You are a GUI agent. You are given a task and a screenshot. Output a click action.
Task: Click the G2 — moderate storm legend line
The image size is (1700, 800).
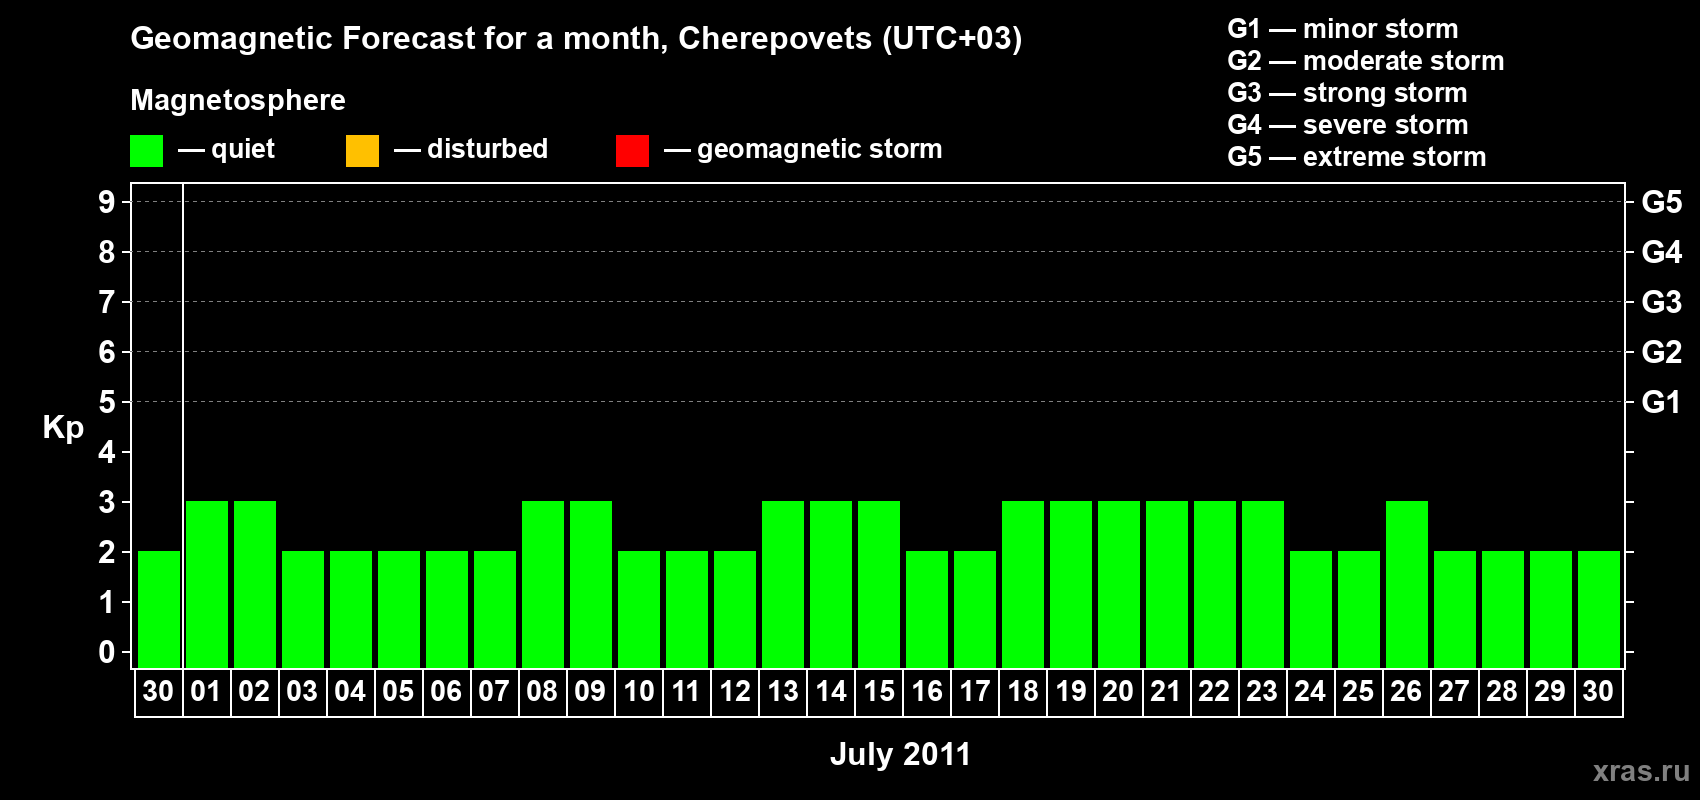click(x=1366, y=61)
